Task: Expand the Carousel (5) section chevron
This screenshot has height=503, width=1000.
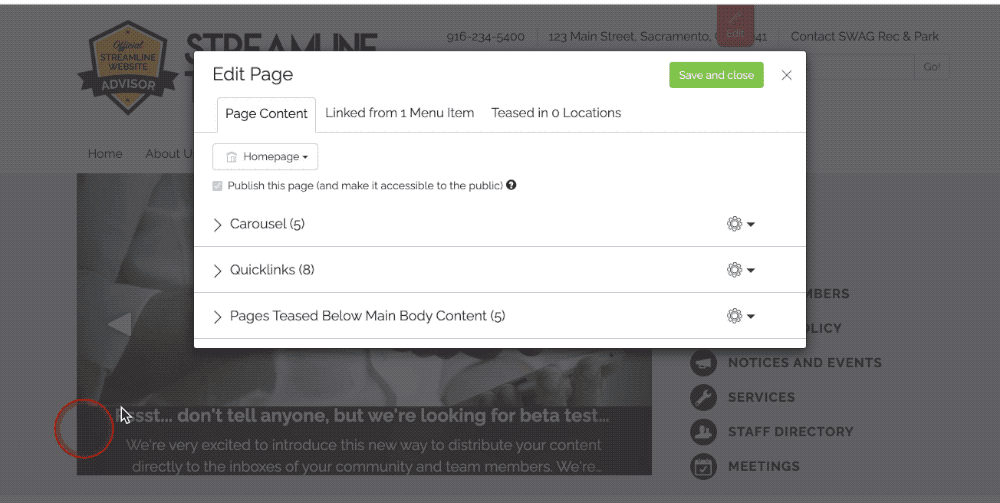Action: coord(217,224)
